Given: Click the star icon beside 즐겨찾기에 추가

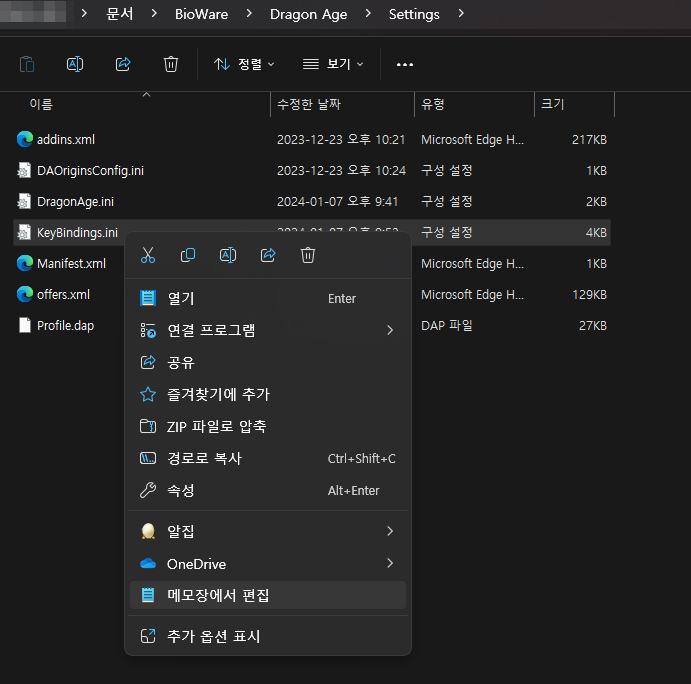Looking at the screenshot, I should coord(148,394).
